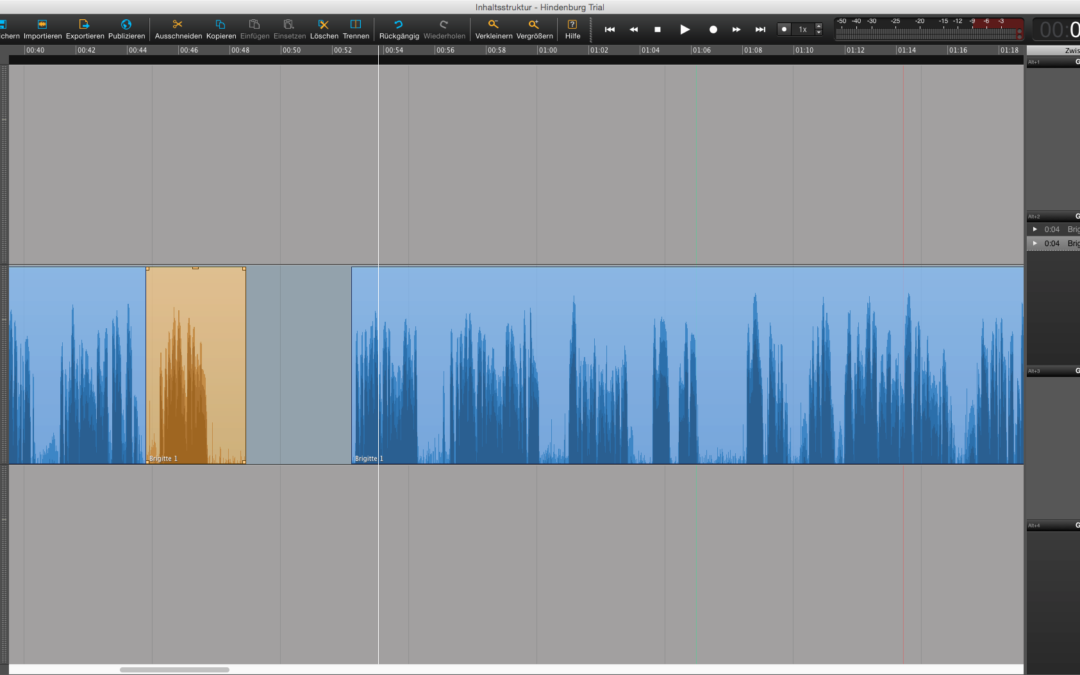The height and width of the screenshot is (675, 1080).
Task: Click the 'Brigitte 1' label on long blue clip
Action: click(x=368, y=459)
